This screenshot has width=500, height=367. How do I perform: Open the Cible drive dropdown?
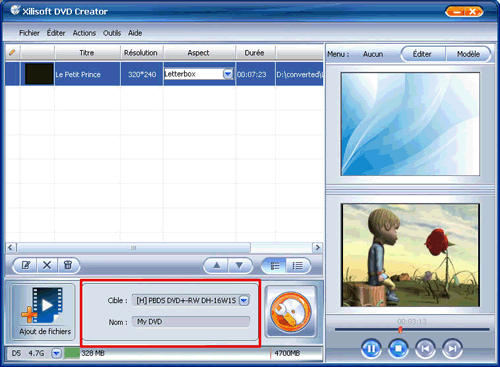[x=244, y=300]
